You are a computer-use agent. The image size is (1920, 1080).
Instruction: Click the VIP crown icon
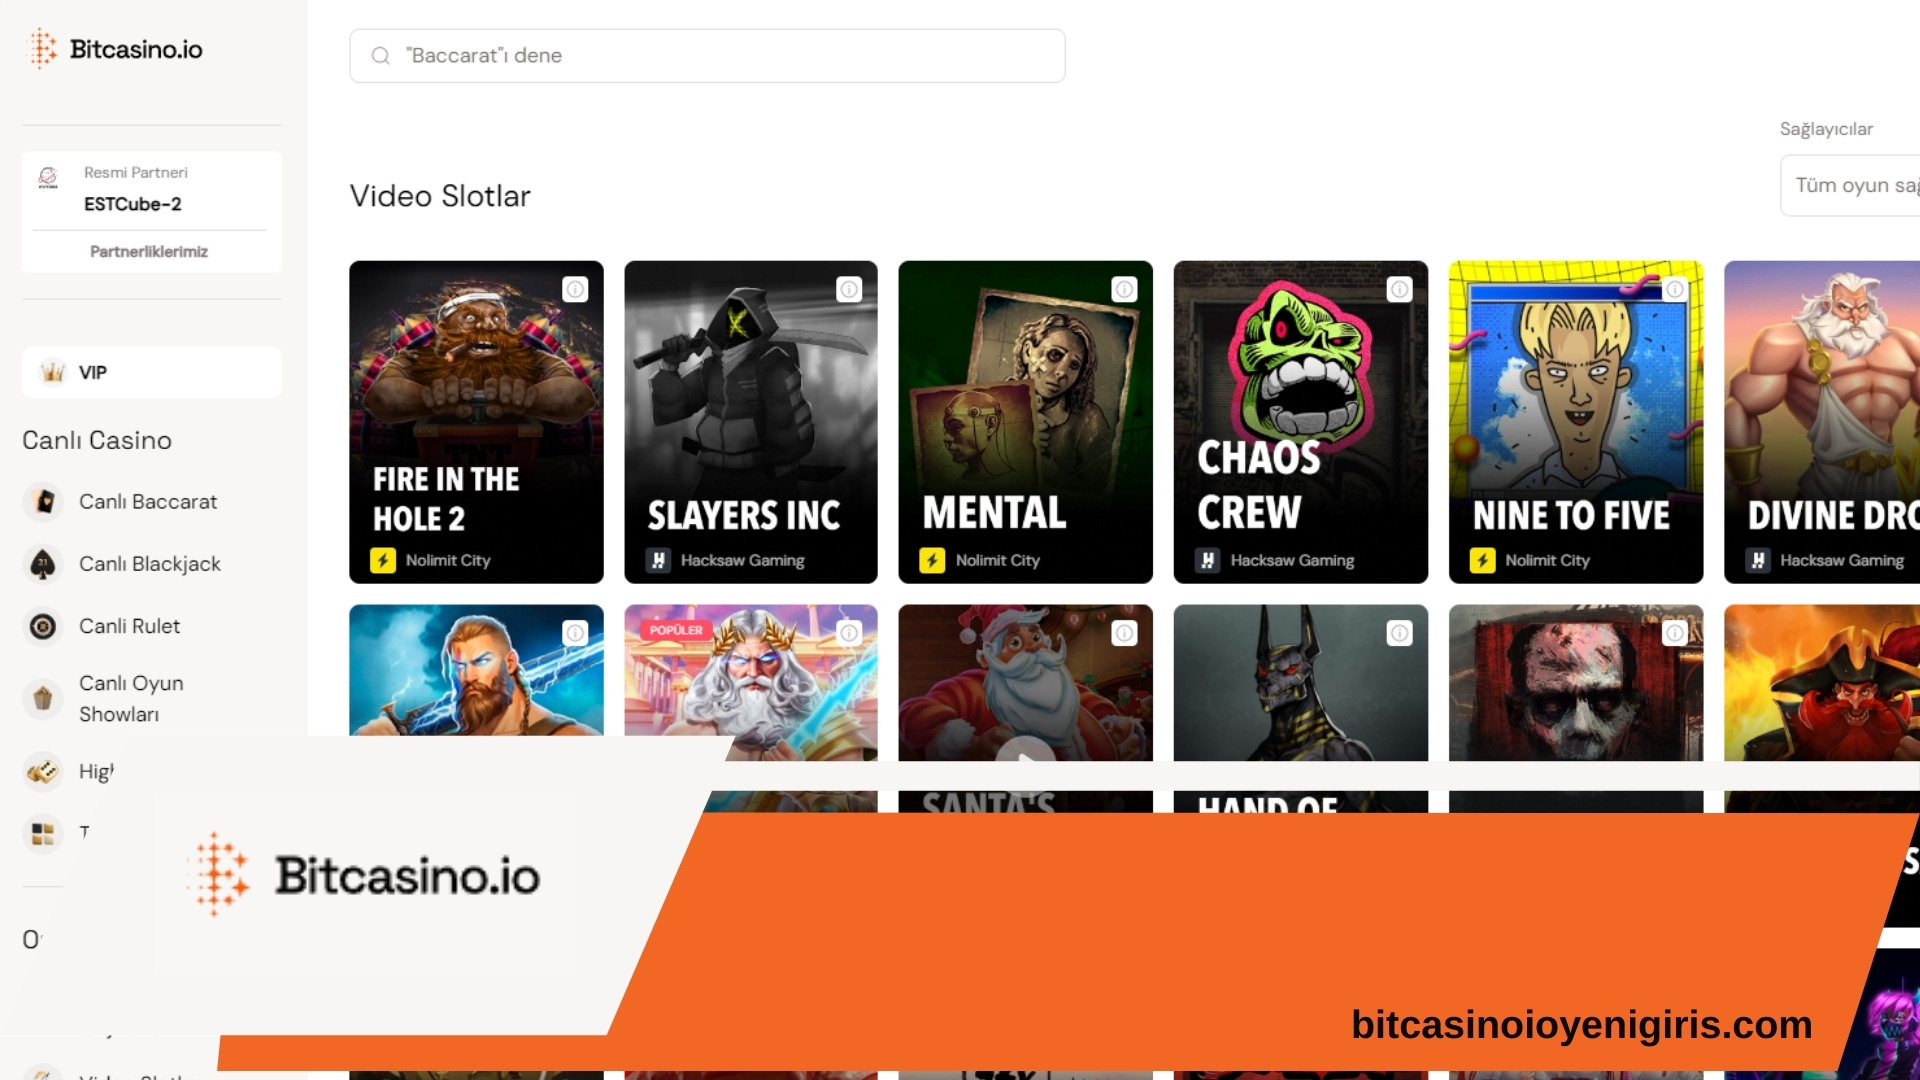(x=52, y=373)
